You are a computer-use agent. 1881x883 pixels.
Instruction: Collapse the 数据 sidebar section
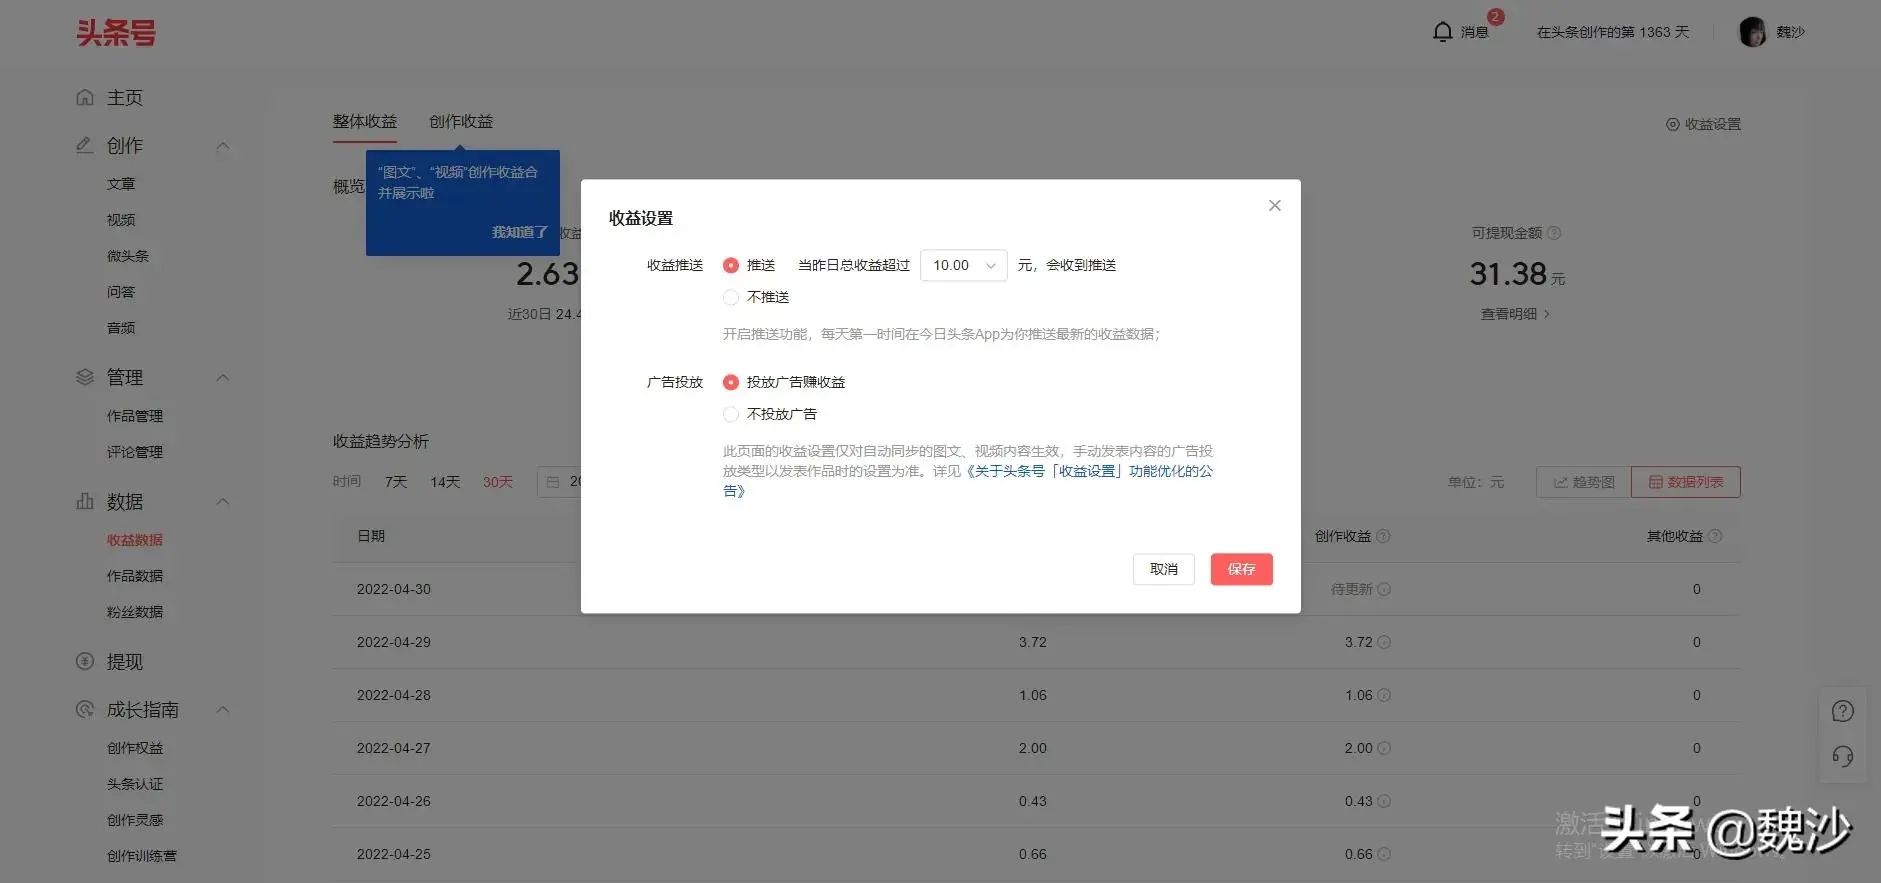tap(223, 502)
